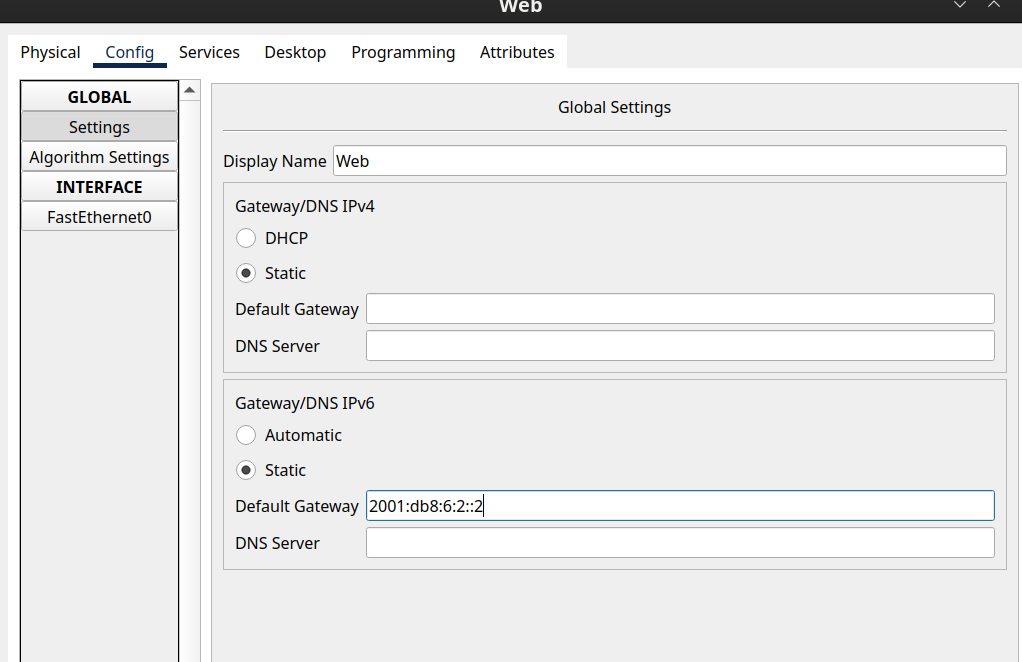Select the FastEthernet0 interface

99,216
